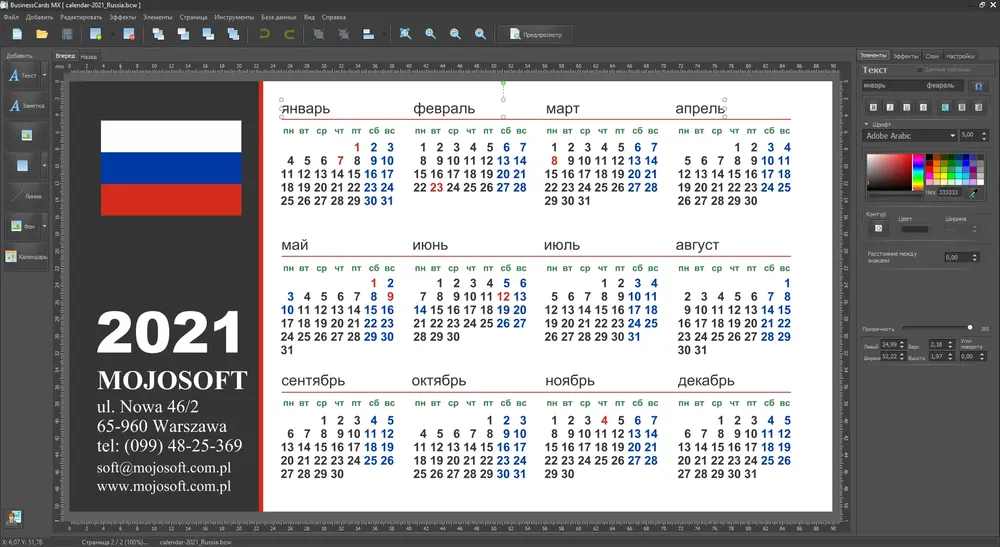Open the Инструменты menu
Viewport: 1000px width, 547px height.
pyautogui.click(x=234, y=17)
